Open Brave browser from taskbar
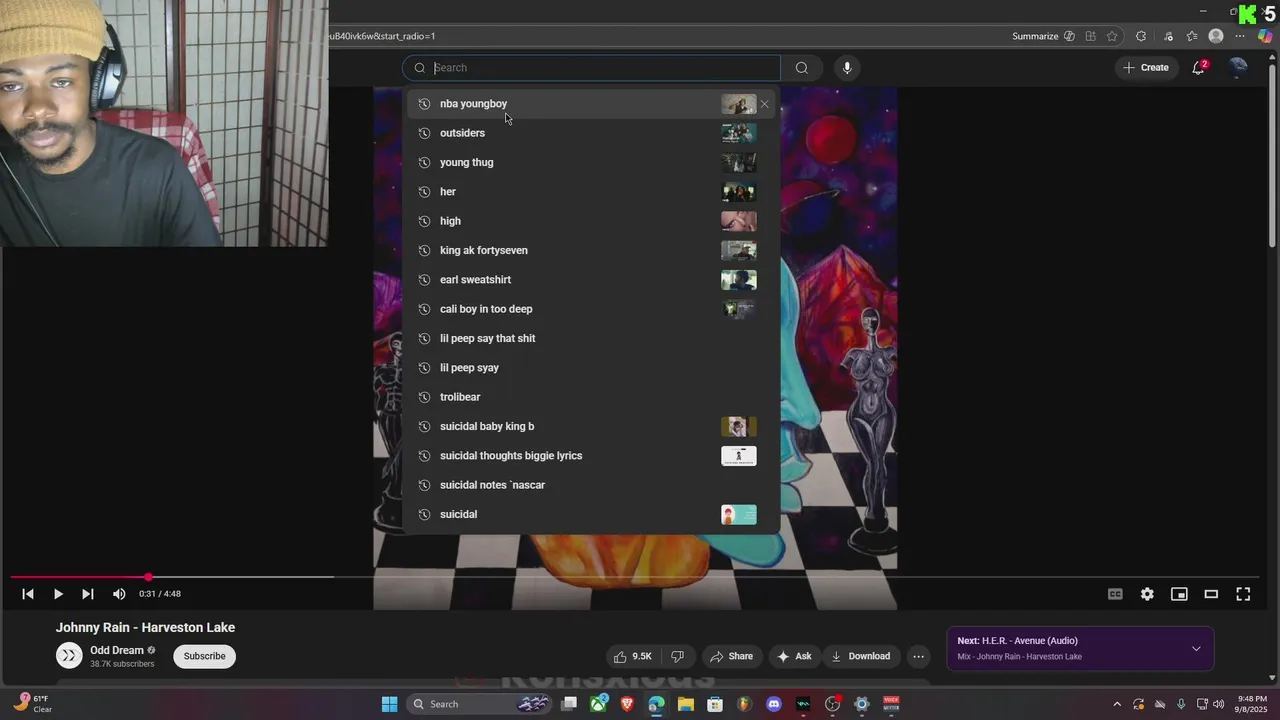Image resolution: width=1280 pixels, height=720 pixels. [x=627, y=704]
